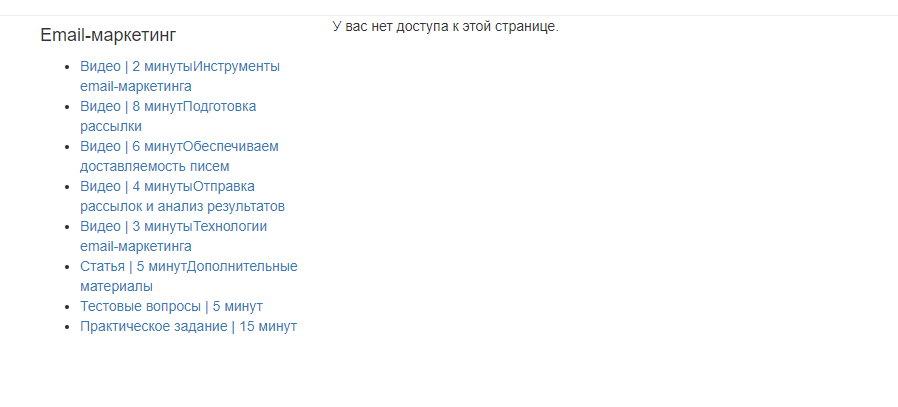The width and height of the screenshot is (898, 407).
Task: Select the 'Видео | 4 минуты' entry
Action: pyautogui.click(x=136, y=187)
